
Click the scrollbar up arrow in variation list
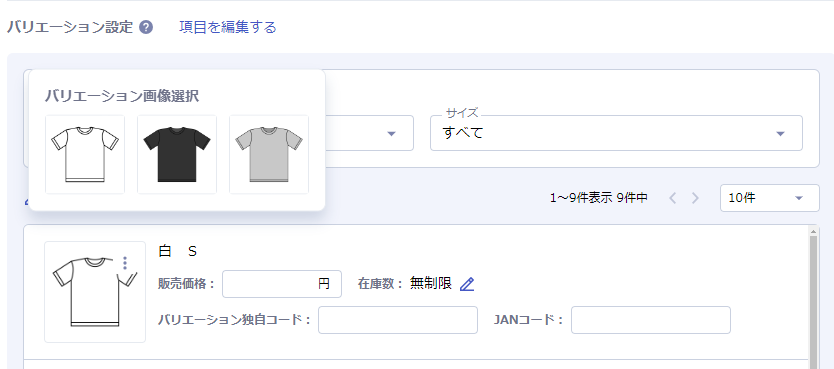coord(813,231)
